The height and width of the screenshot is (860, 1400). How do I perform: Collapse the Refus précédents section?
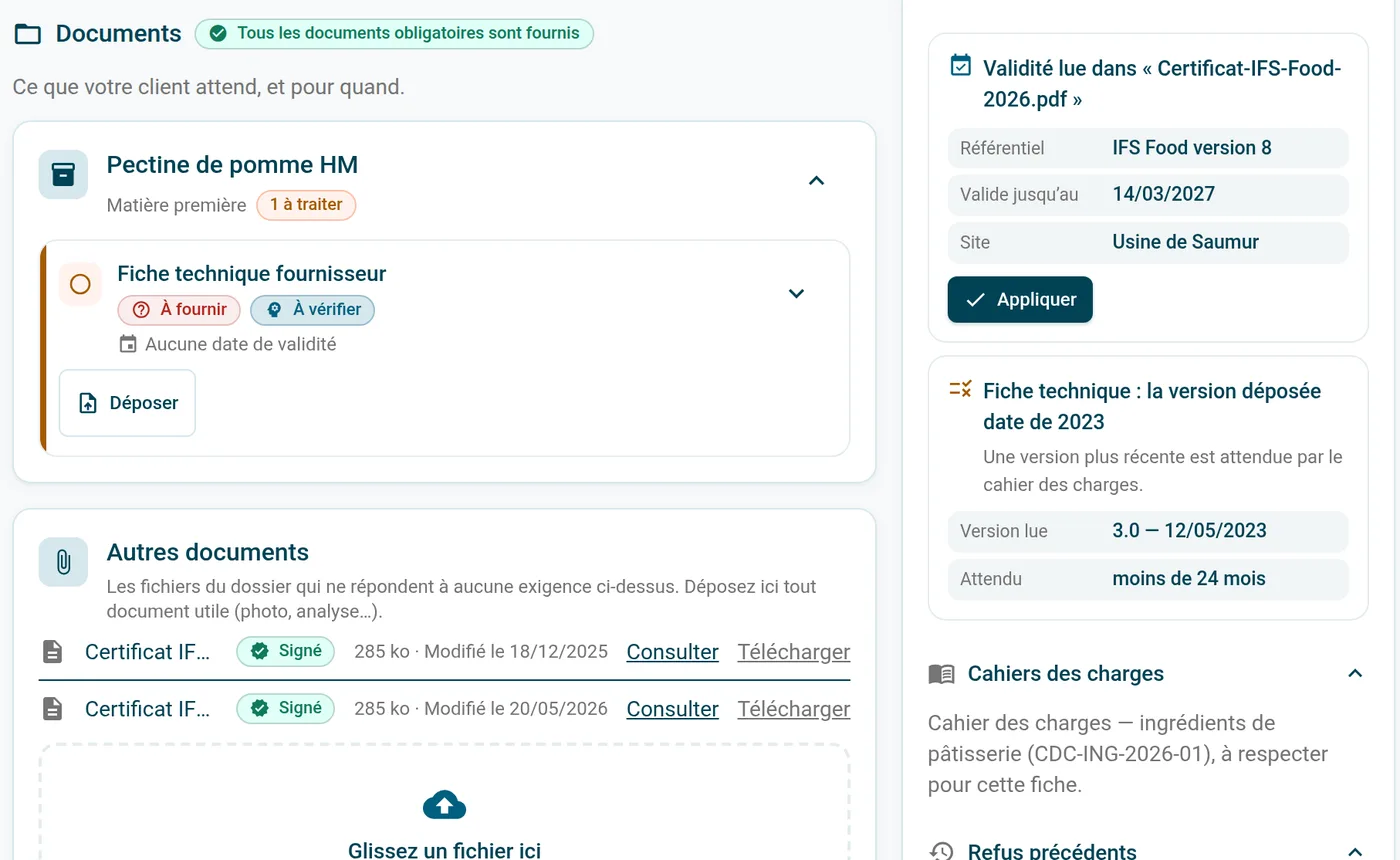[x=1355, y=852]
